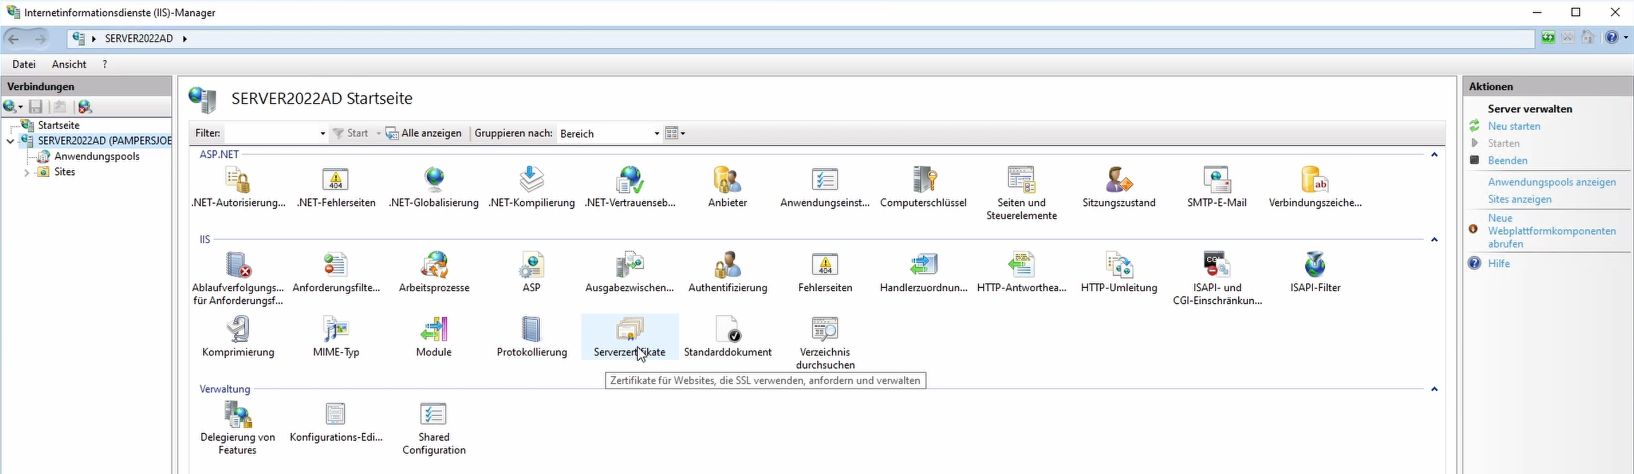Open Seiten und Steuerelemente feature
The width and height of the screenshot is (1634, 474).
1021,193
